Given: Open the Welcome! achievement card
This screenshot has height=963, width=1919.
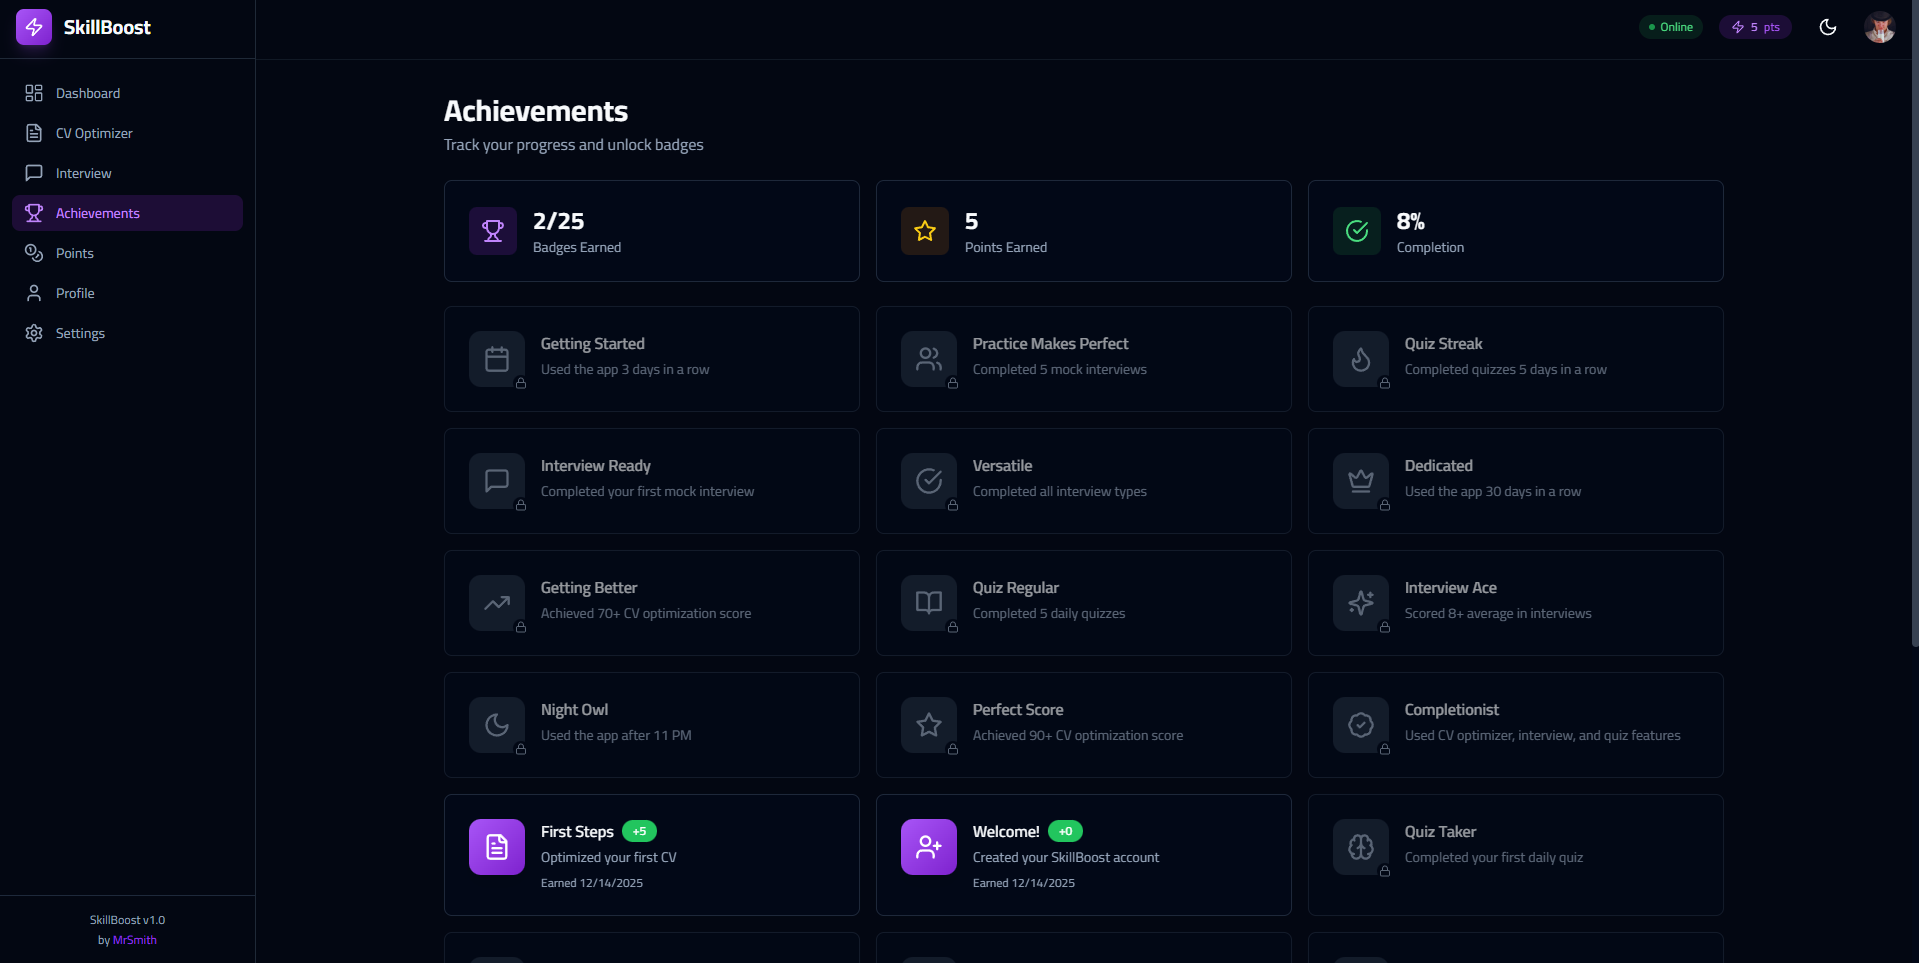Looking at the screenshot, I should [x=1083, y=855].
